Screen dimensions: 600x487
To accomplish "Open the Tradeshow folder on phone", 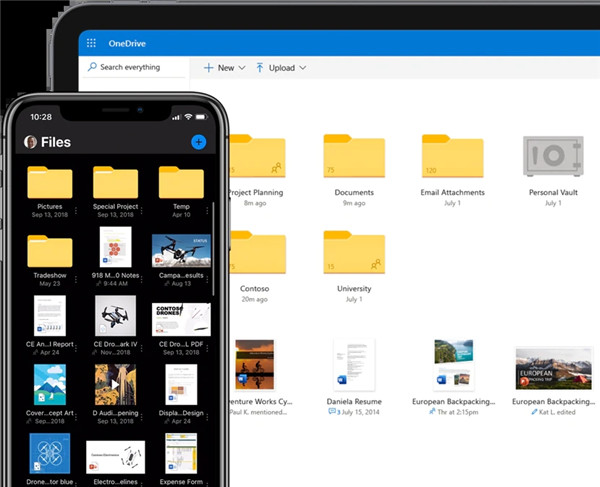I will click(x=49, y=252).
